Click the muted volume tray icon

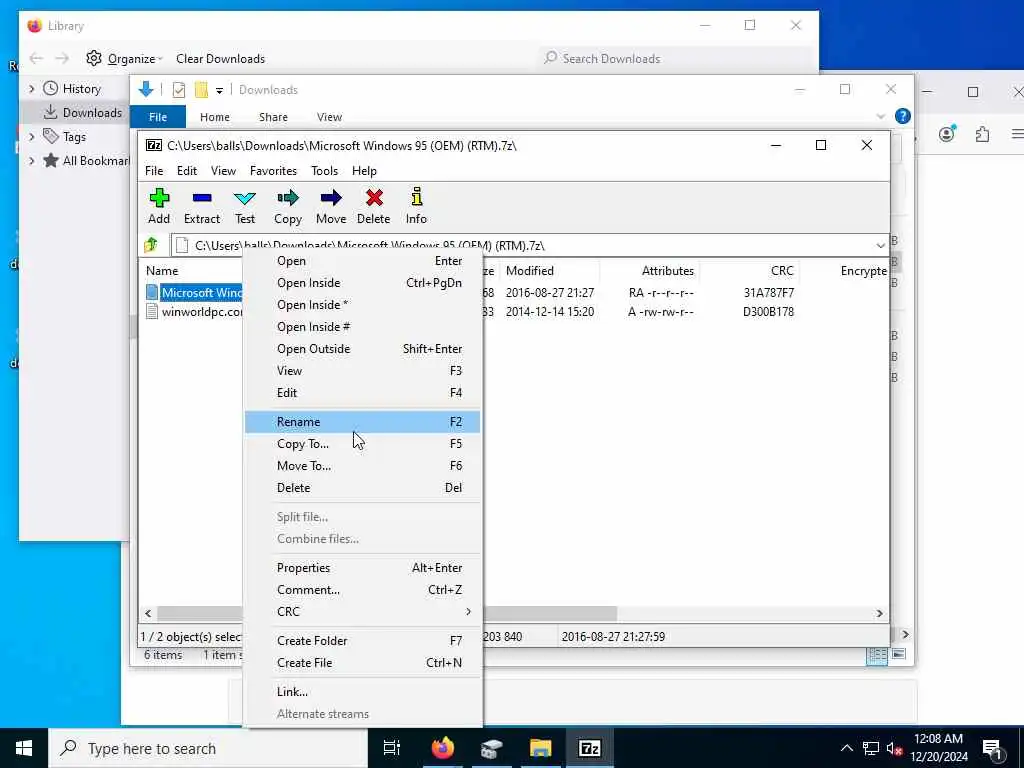pyautogui.click(x=895, y=748)
